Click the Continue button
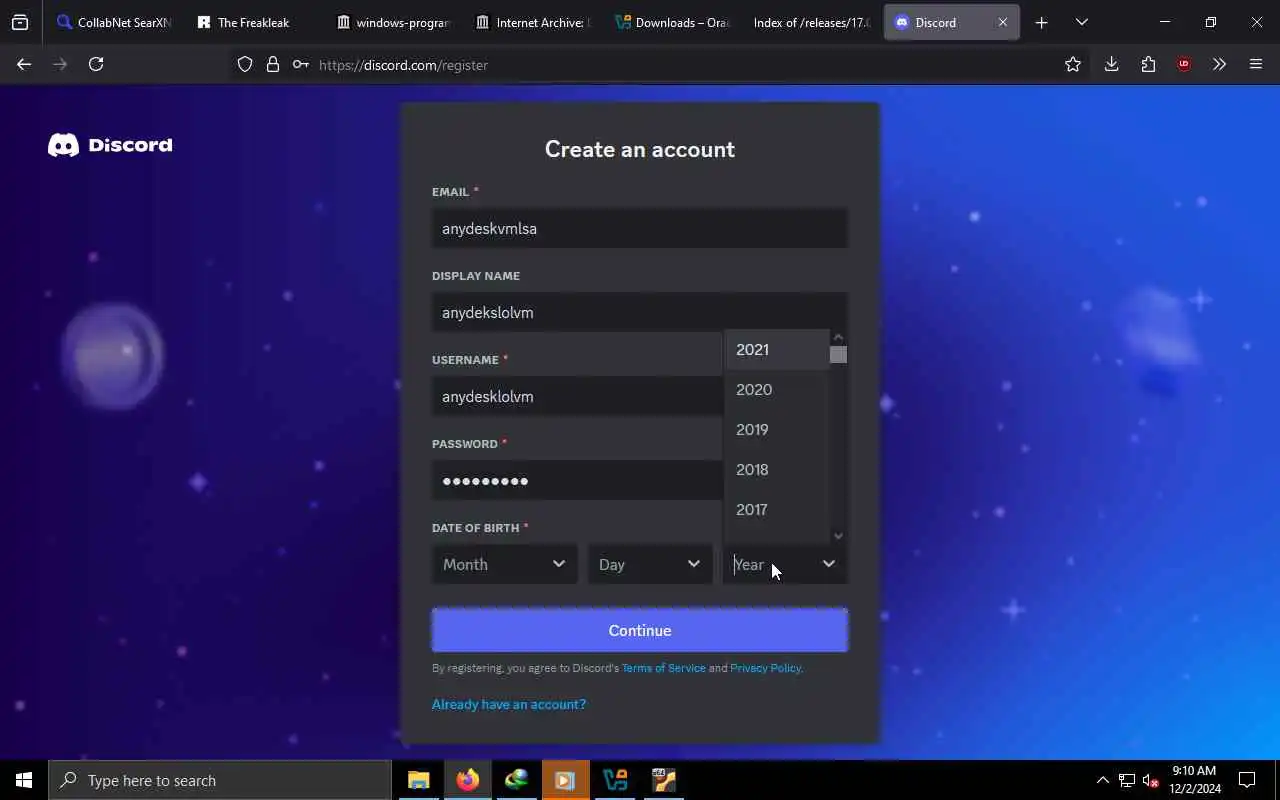This screenshot has width=1280, height=800. tap(639, 630)
